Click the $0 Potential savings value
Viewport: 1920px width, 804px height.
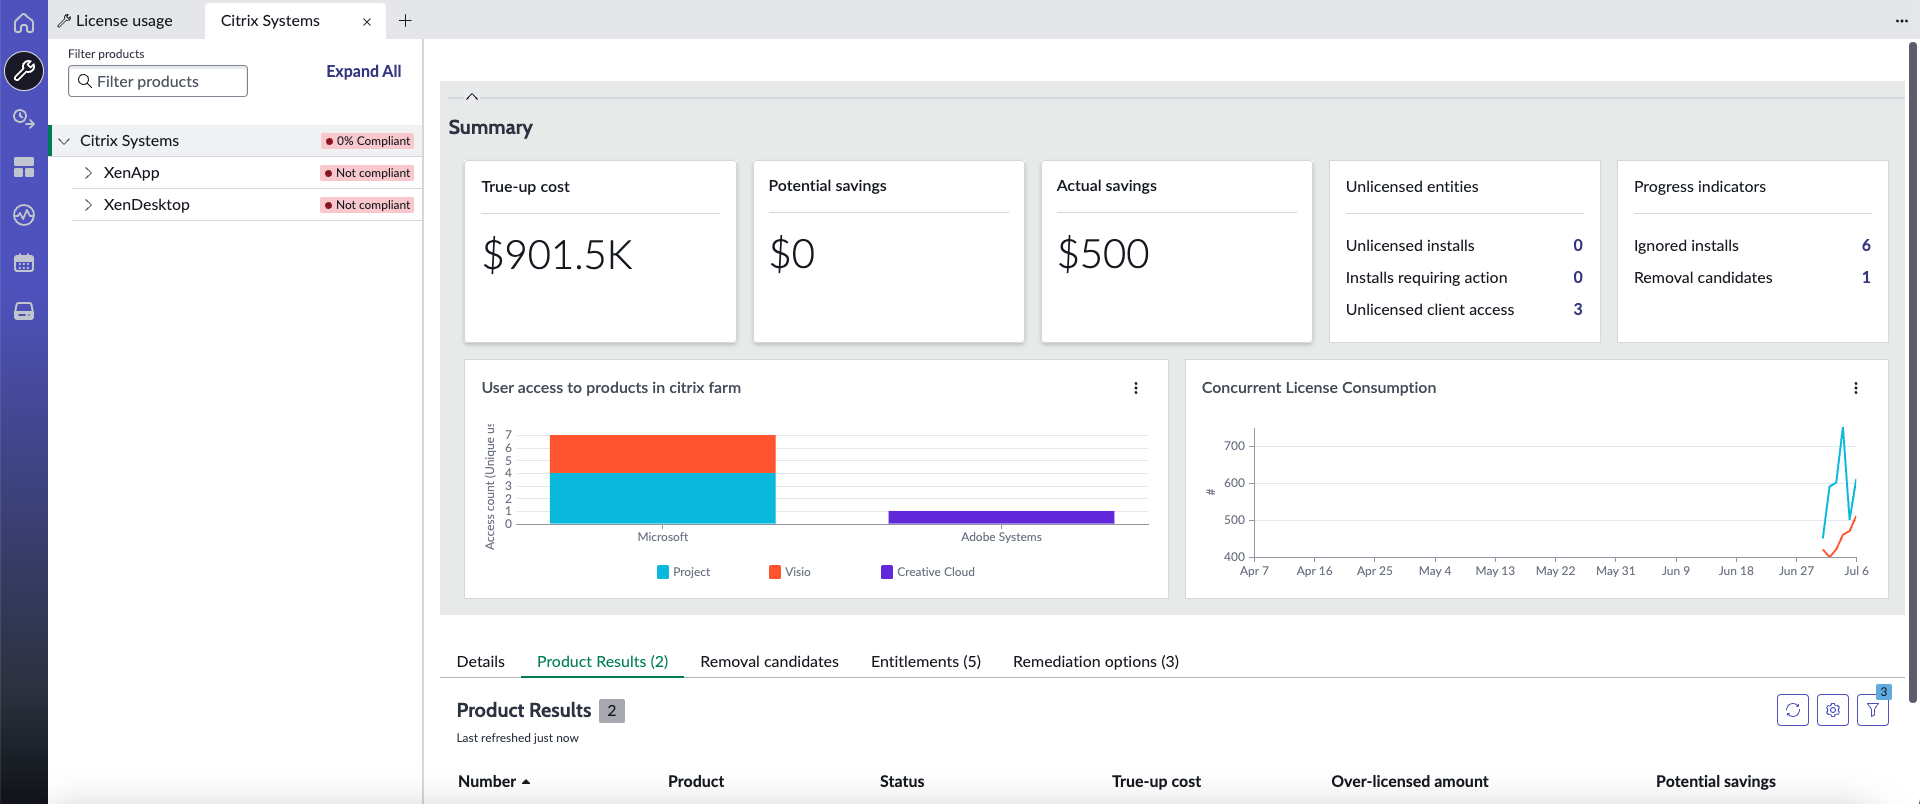(792, 254)
